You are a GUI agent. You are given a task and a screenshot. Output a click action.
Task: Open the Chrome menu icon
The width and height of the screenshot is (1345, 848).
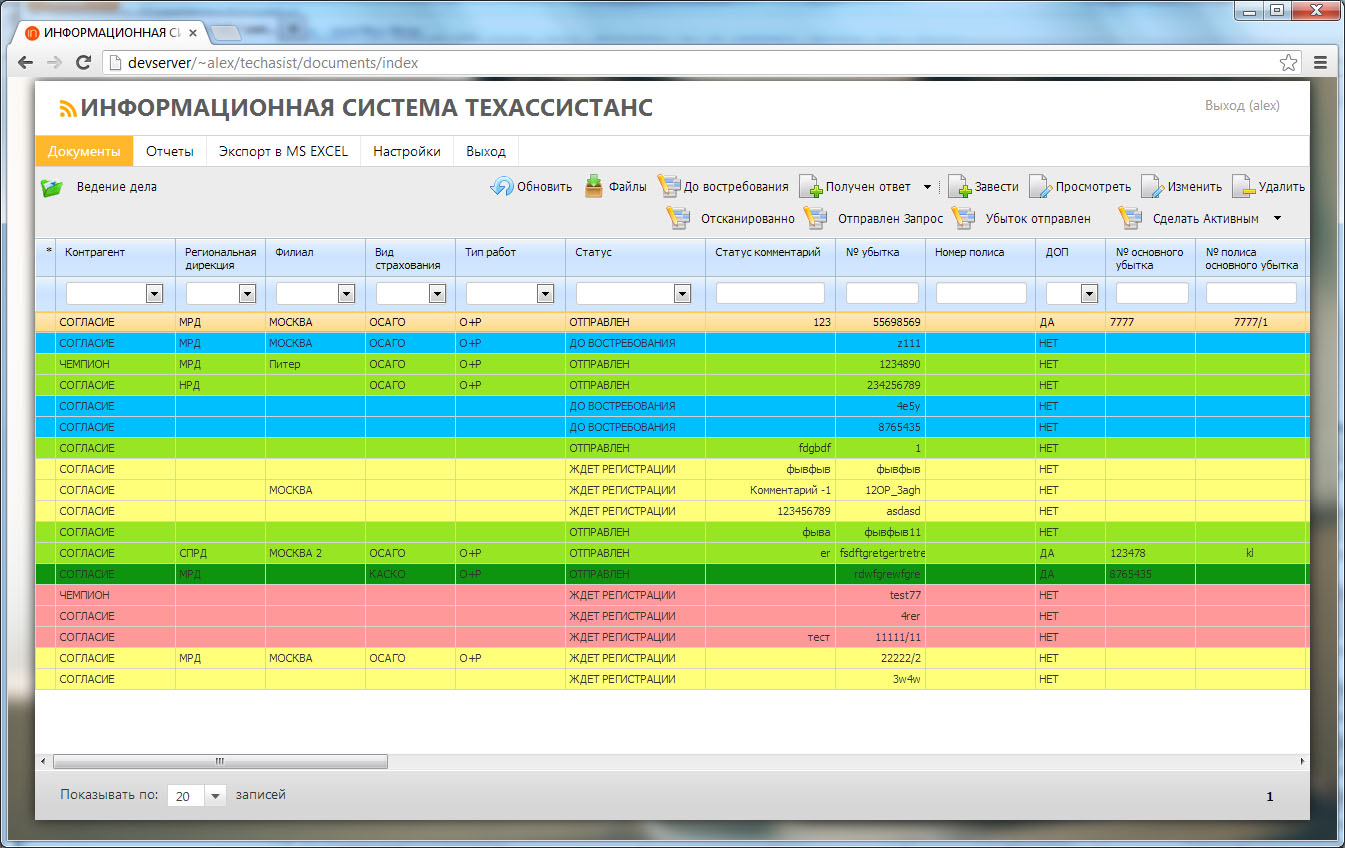1320,62
